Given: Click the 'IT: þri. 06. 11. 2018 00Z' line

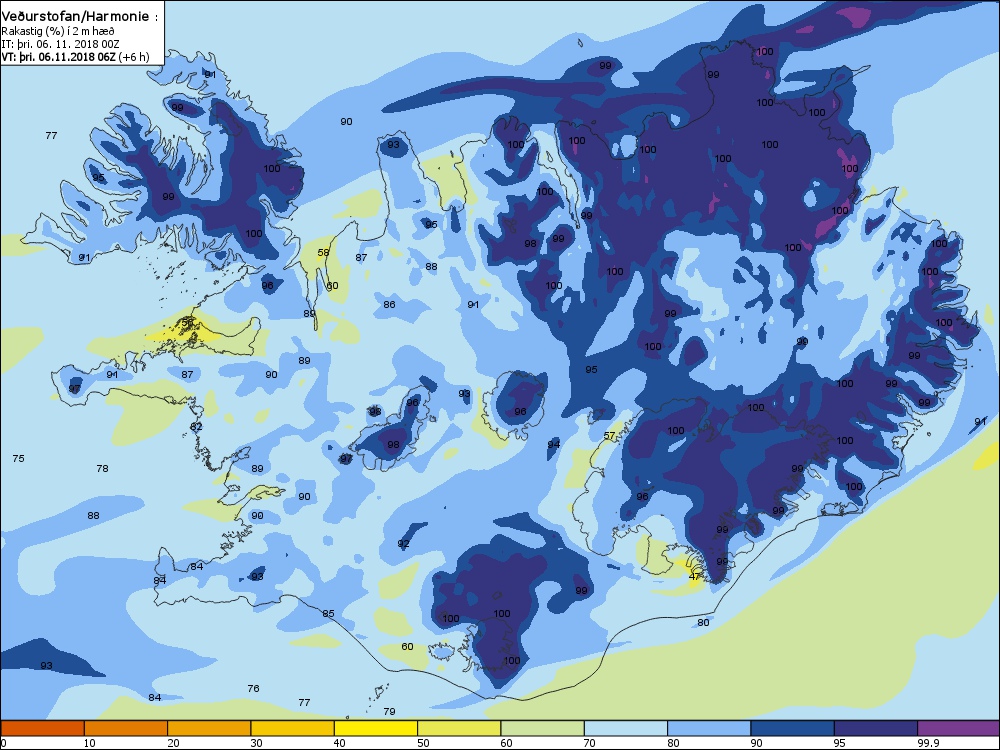Looking at the screenshot, I should (61, 44).
